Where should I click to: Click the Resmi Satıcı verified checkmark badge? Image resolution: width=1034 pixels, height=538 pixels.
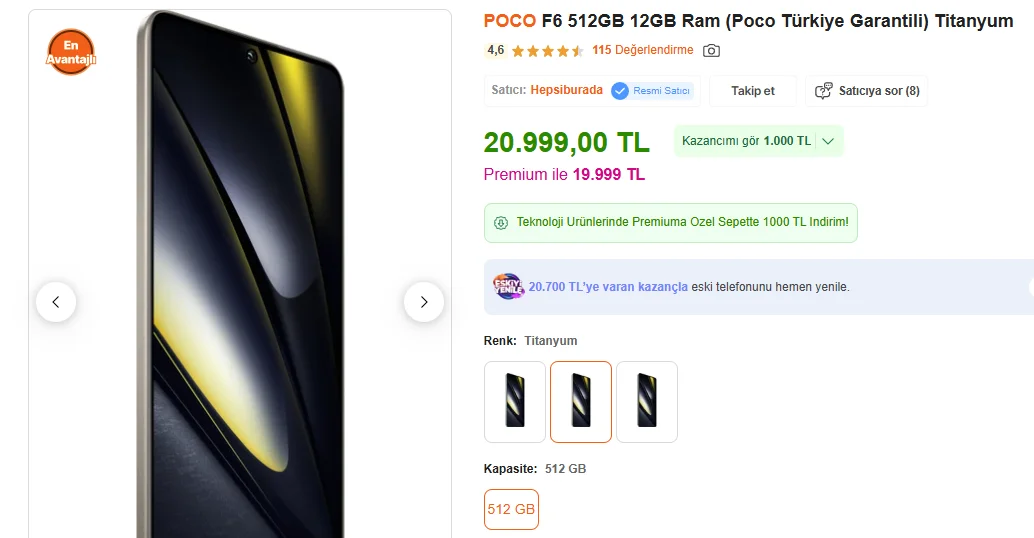620,91
